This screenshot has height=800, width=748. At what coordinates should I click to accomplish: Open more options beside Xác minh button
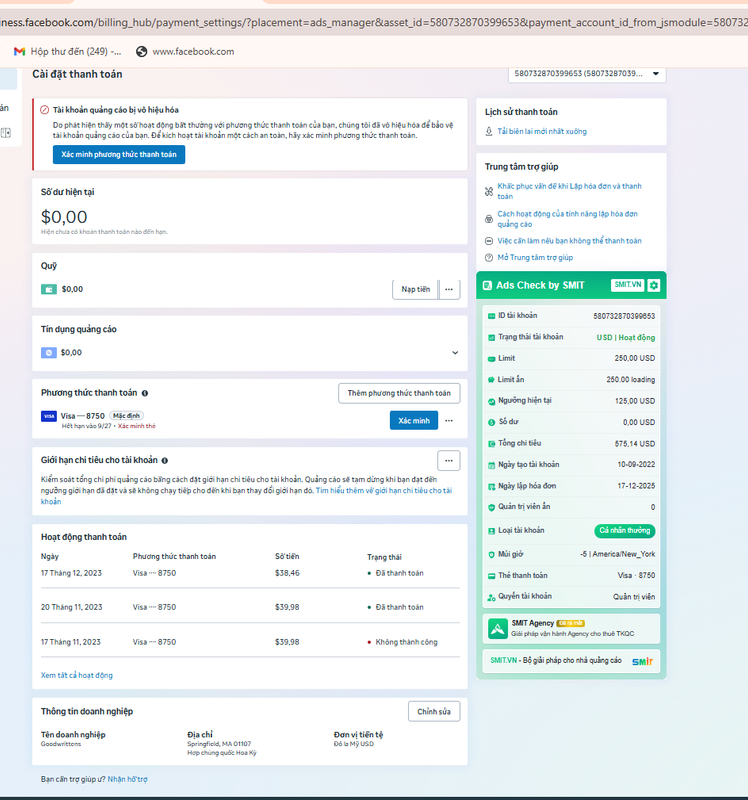pyautogui.click(x=449, y=420)
